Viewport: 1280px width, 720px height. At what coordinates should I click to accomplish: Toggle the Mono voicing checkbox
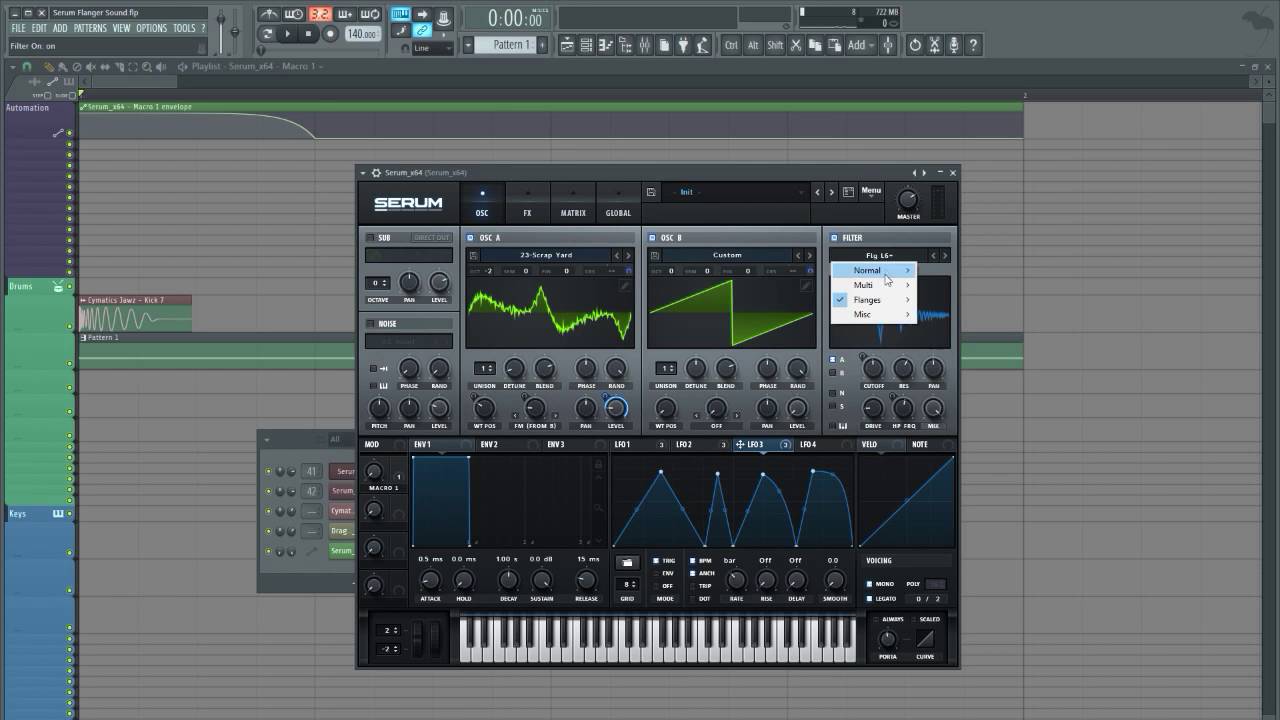870,584
